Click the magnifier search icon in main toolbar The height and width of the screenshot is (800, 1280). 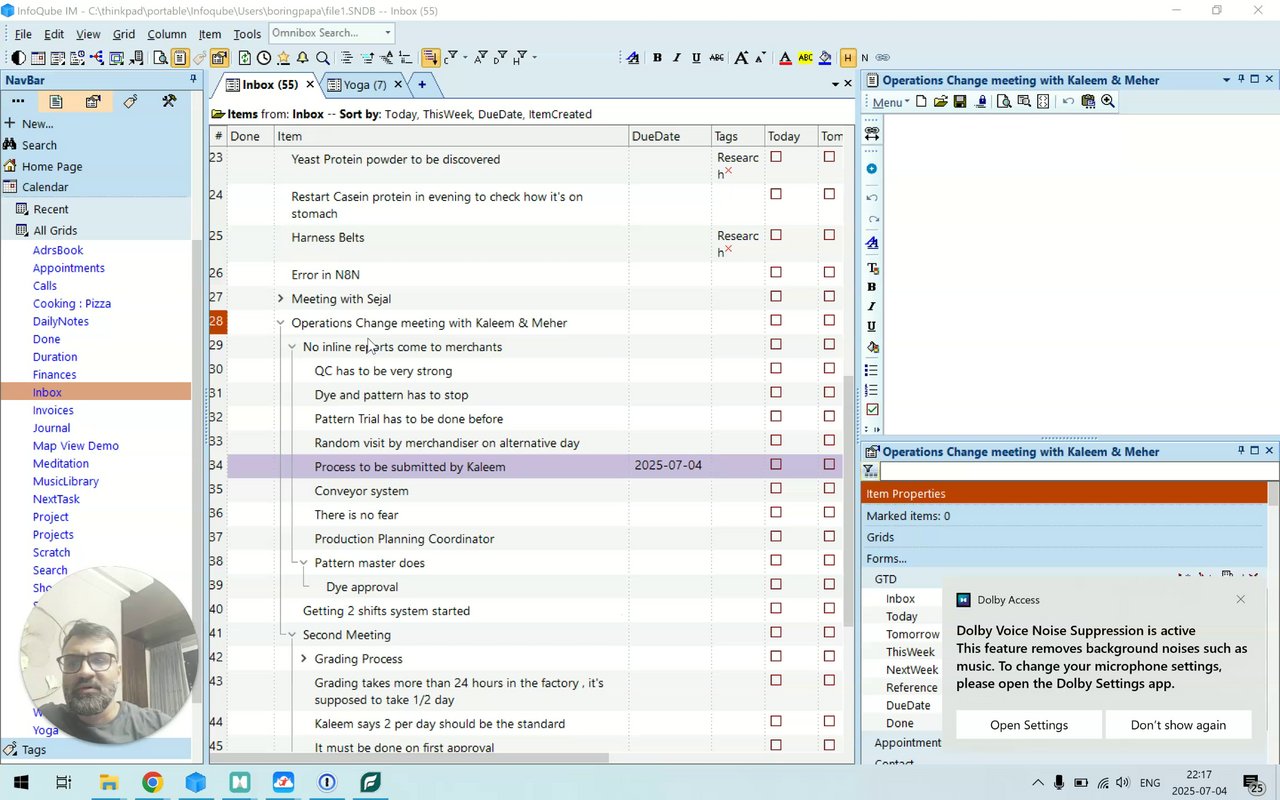(322, 58)
